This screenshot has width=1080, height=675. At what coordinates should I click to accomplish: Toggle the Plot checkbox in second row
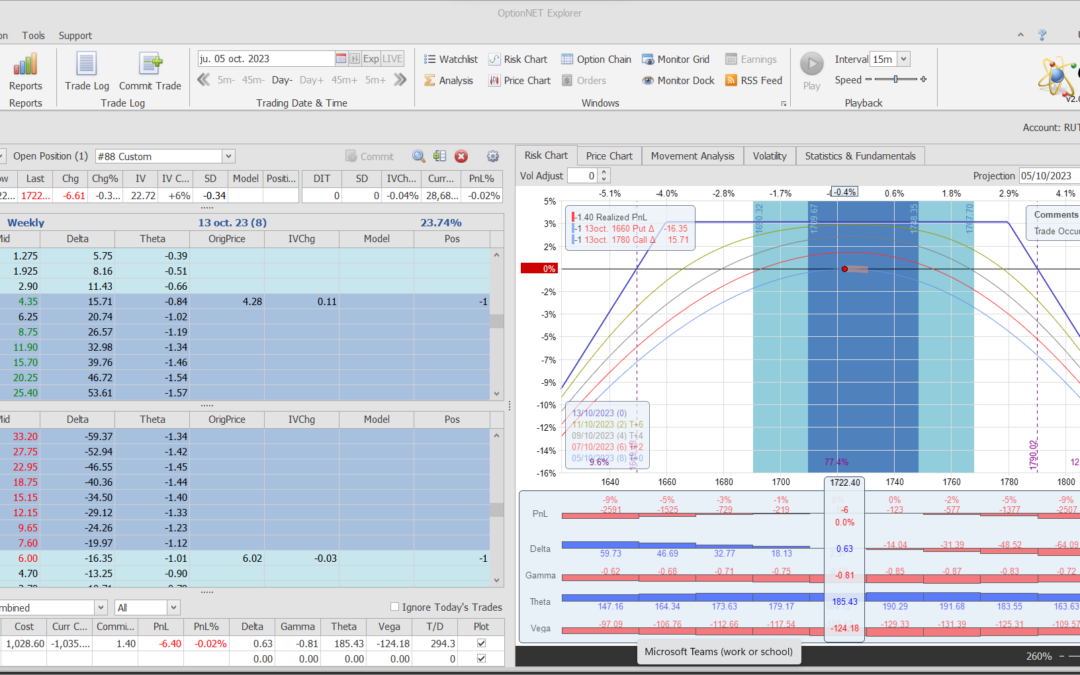click(x=482, y=660)
